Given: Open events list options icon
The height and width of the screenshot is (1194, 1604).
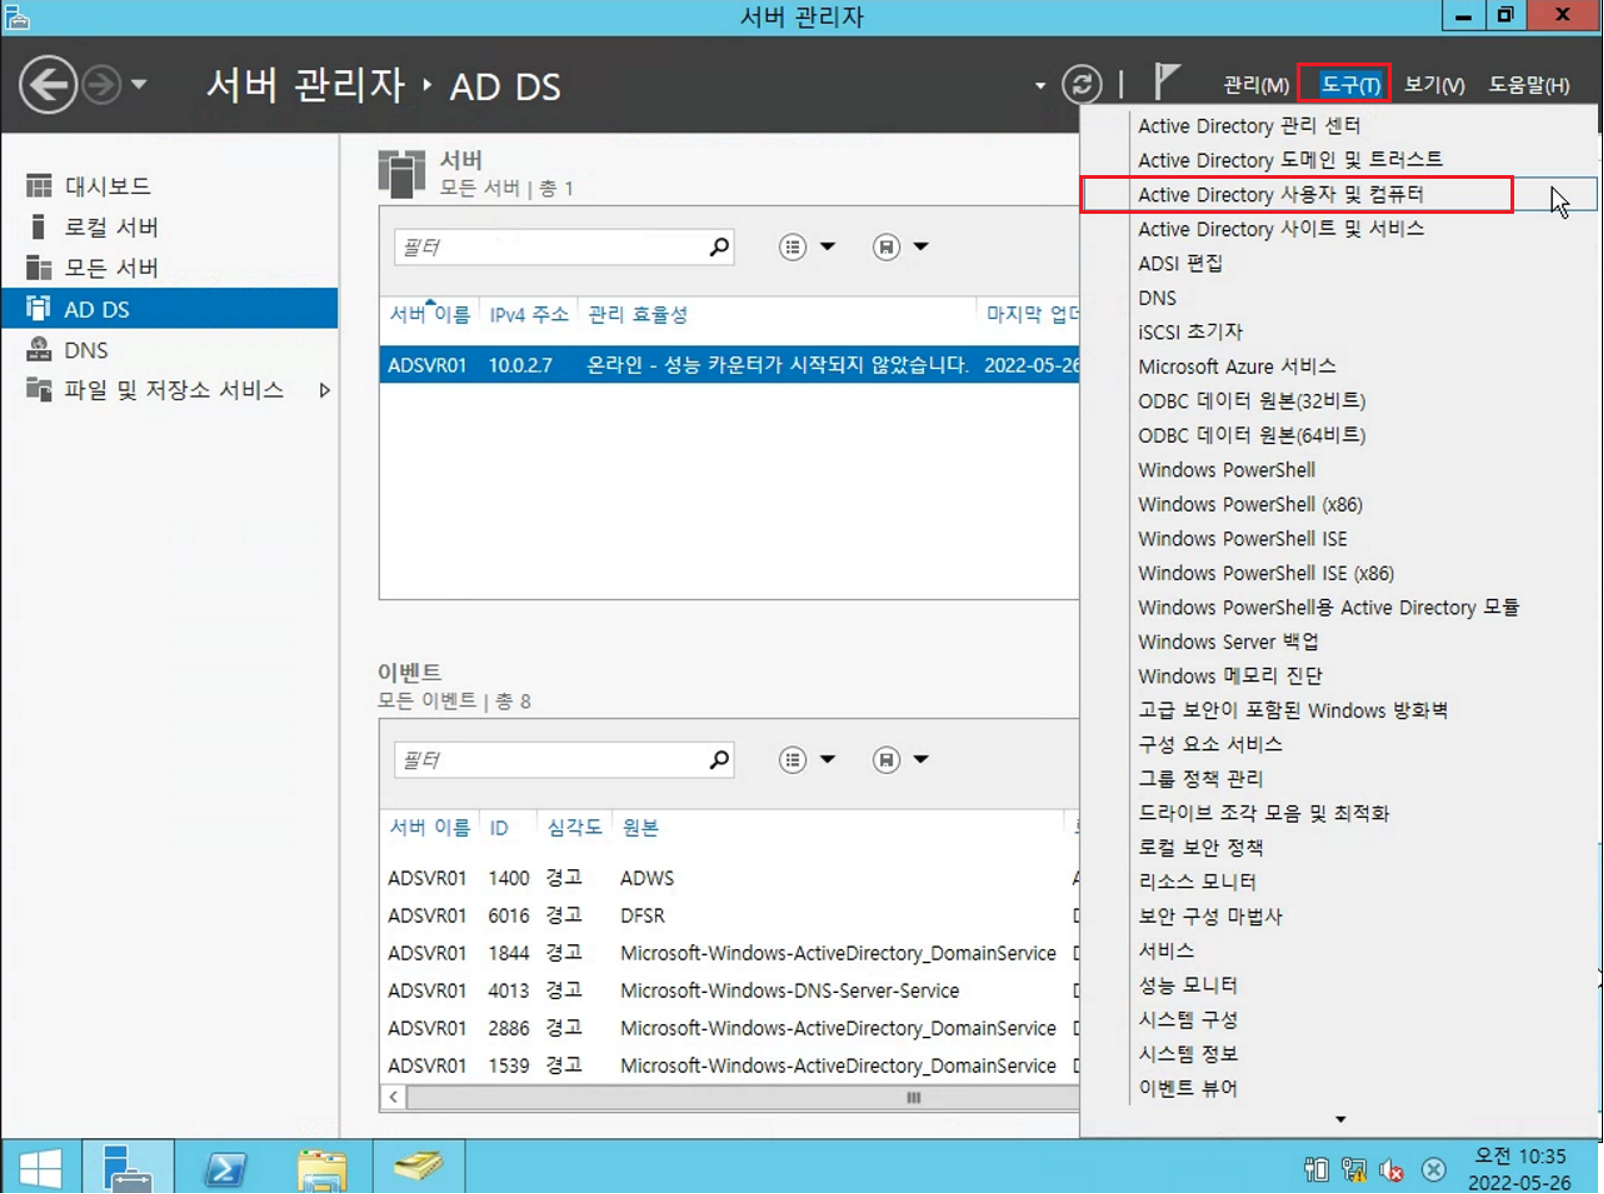Looking at the screenshot, I should click(792, 760).
